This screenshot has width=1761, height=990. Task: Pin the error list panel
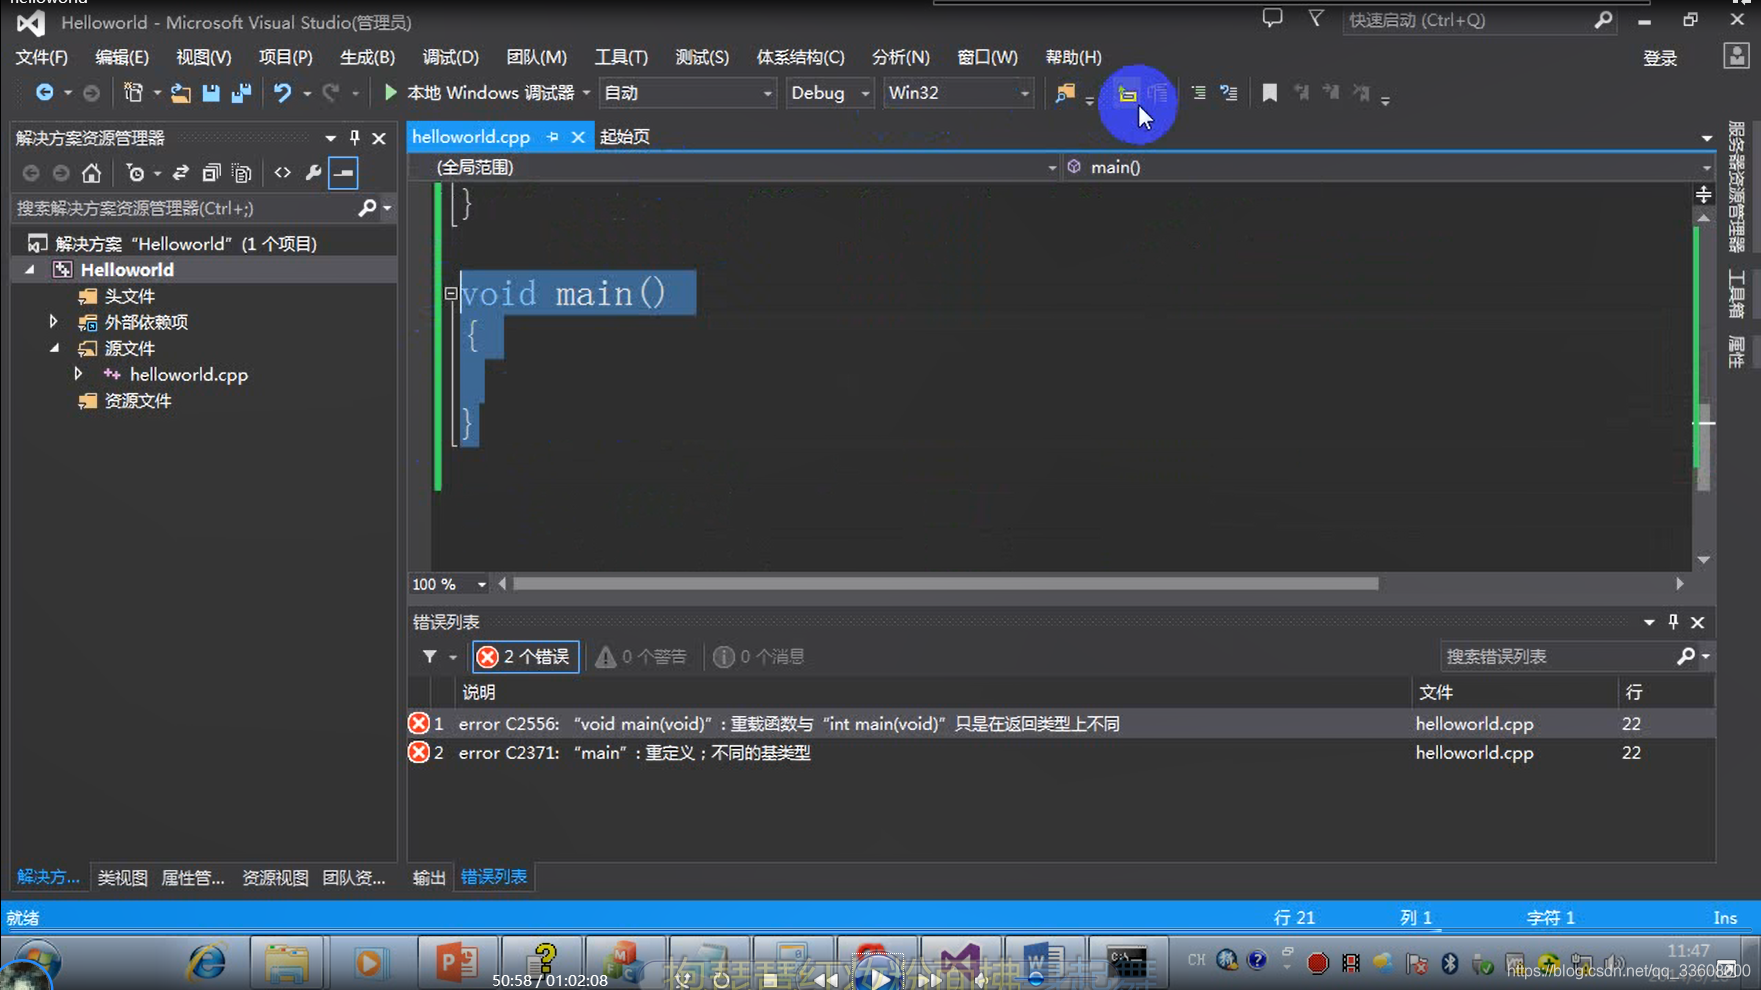point(1673,622)
